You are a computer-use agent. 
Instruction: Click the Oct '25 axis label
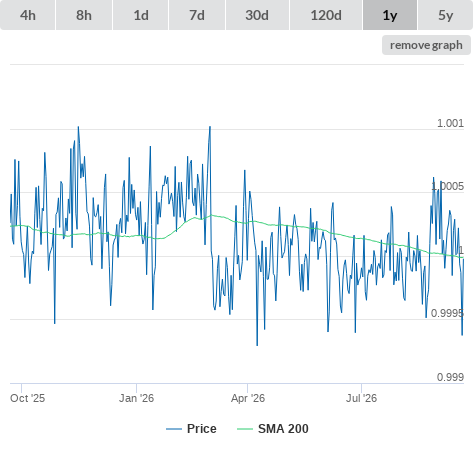click(x=27, y=398)
